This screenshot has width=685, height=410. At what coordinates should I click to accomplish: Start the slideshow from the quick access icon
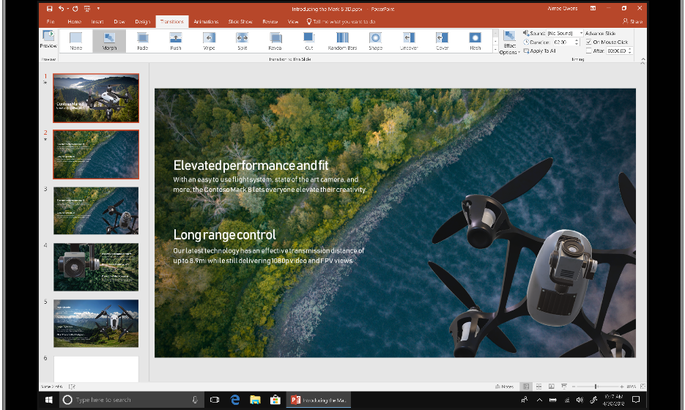(x=87, y=8)
